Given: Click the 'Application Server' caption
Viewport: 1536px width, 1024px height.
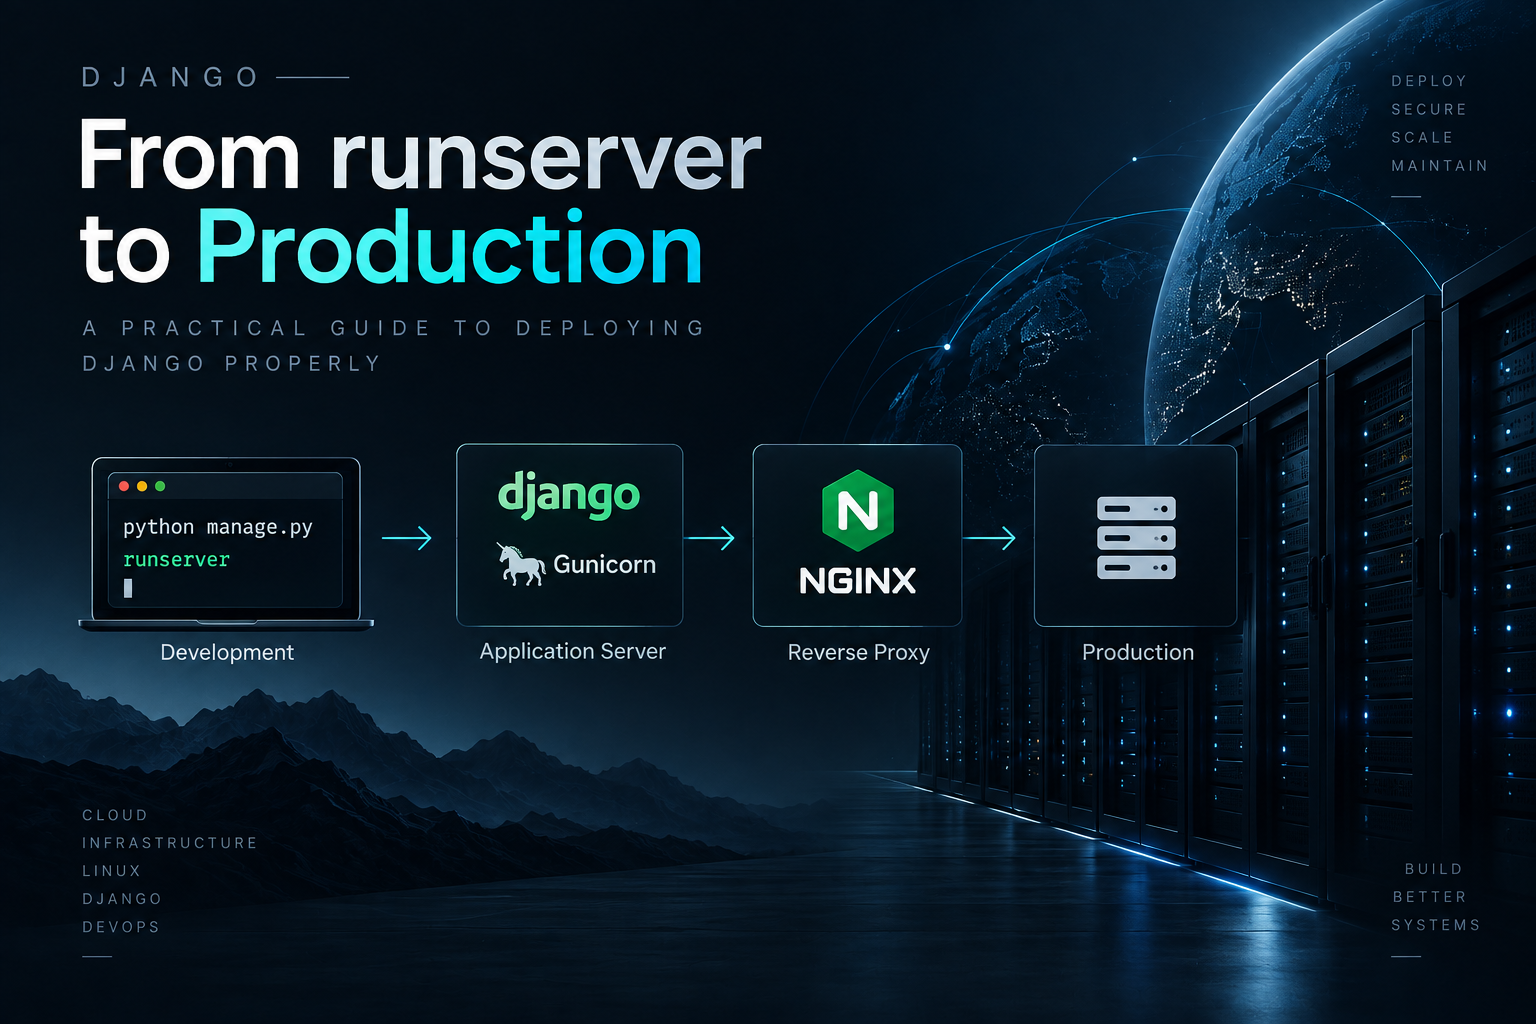Looking at the screenshot, I should (x=572, y=652).
